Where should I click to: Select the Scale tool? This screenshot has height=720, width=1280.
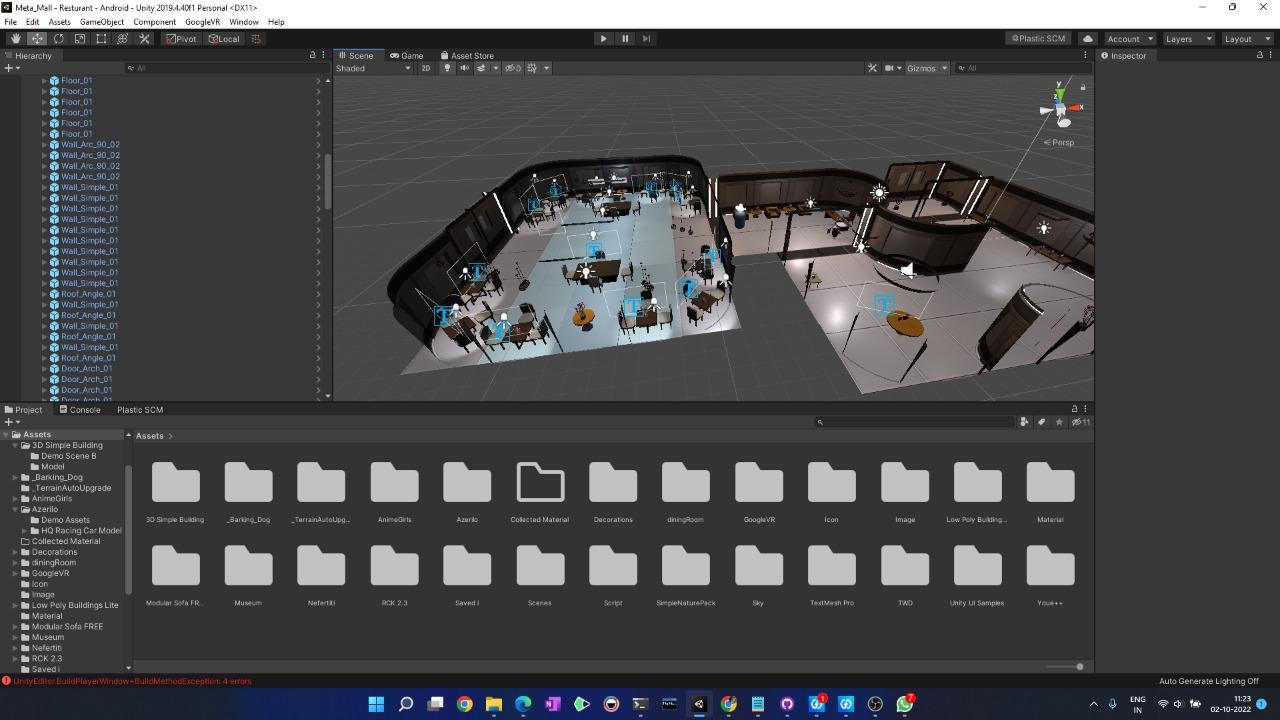(x=80, y=38)
